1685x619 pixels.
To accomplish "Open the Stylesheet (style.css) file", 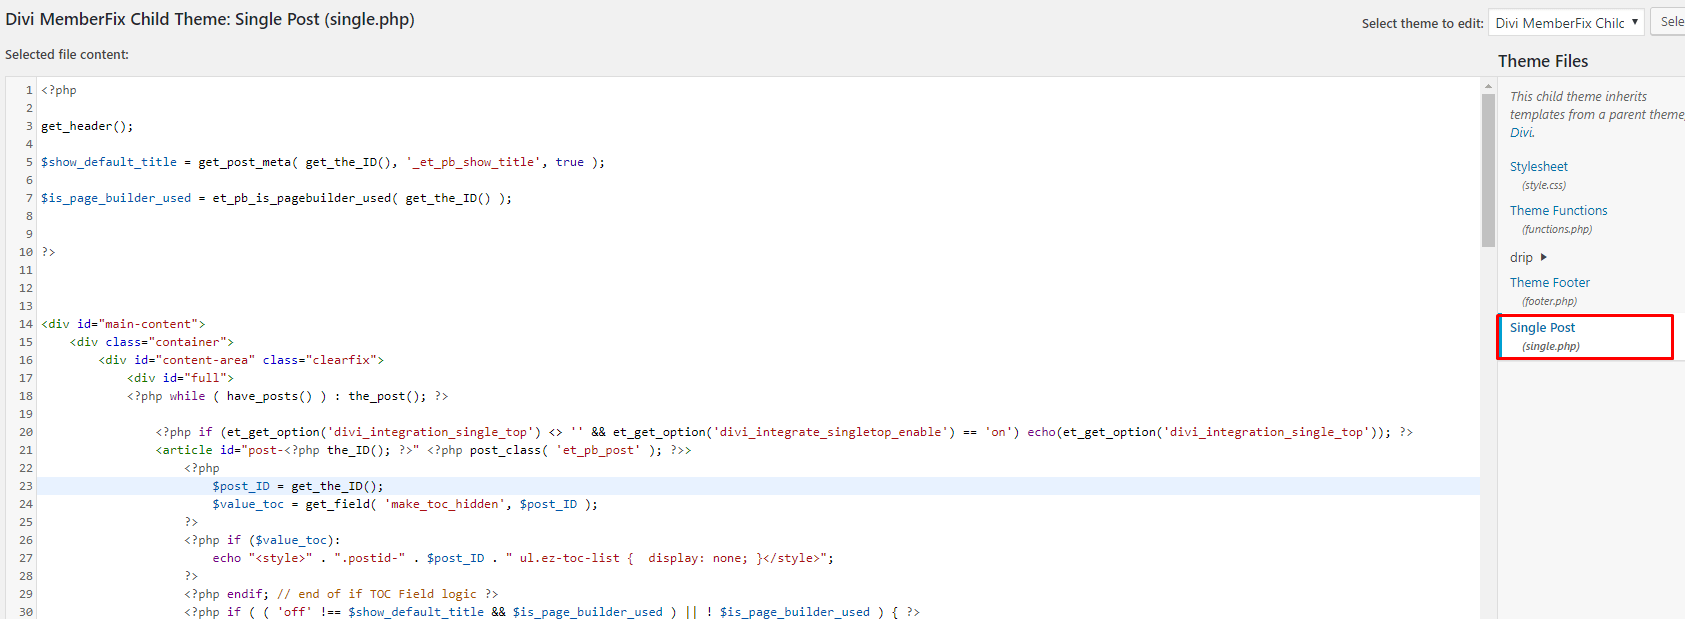I will pyautogui.click(x=1539, y=167).
